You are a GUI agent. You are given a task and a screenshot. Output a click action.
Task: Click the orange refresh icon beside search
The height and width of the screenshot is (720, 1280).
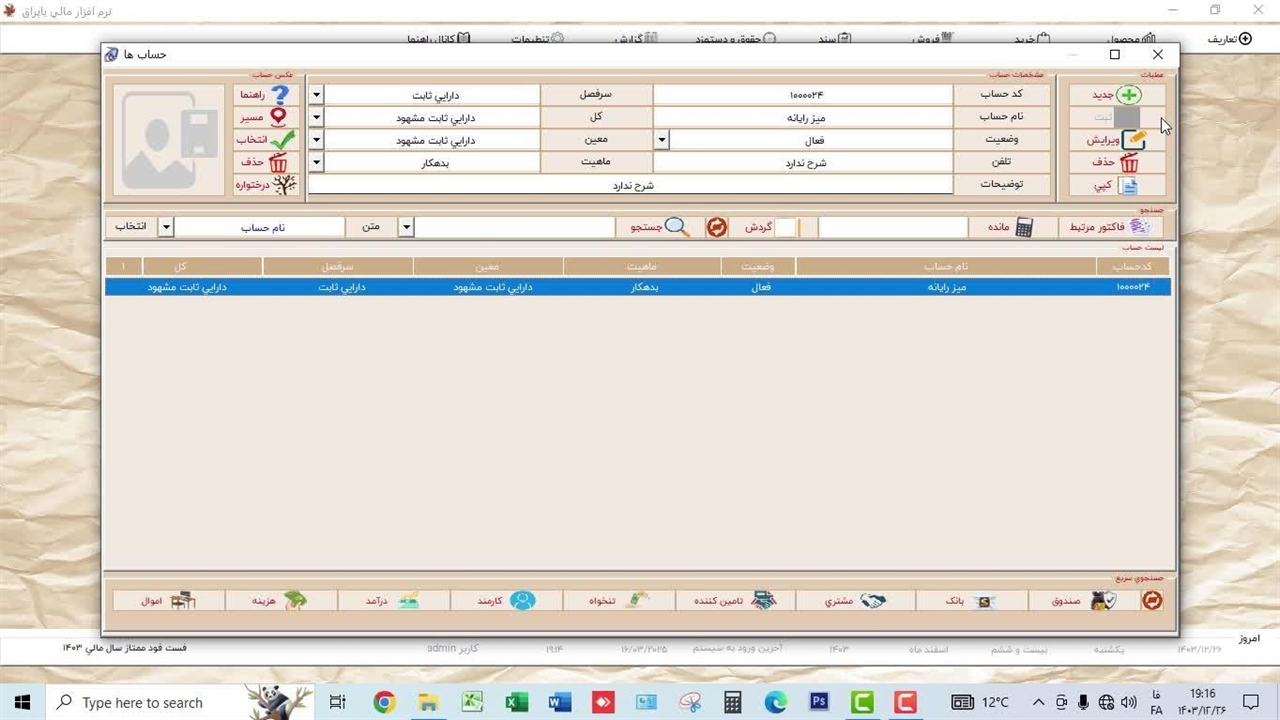tap(717, 227)
